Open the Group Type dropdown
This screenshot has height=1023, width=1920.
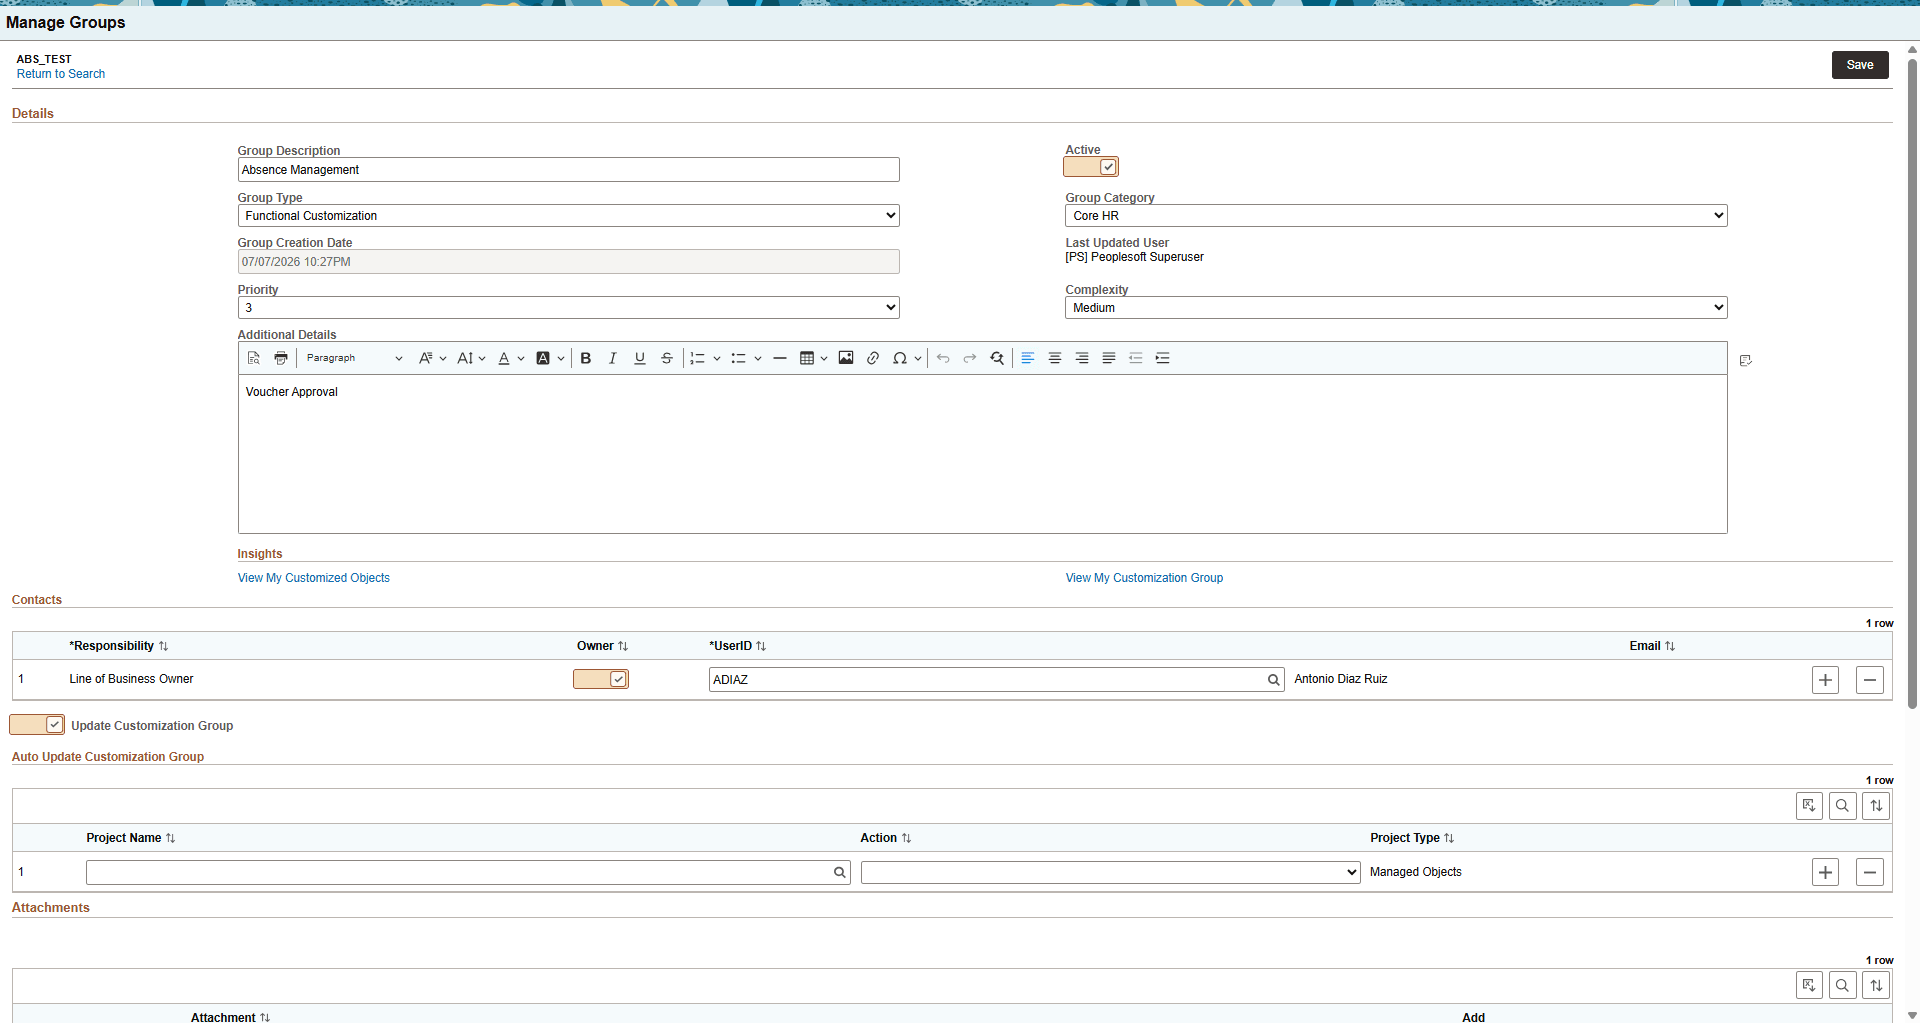569,216
